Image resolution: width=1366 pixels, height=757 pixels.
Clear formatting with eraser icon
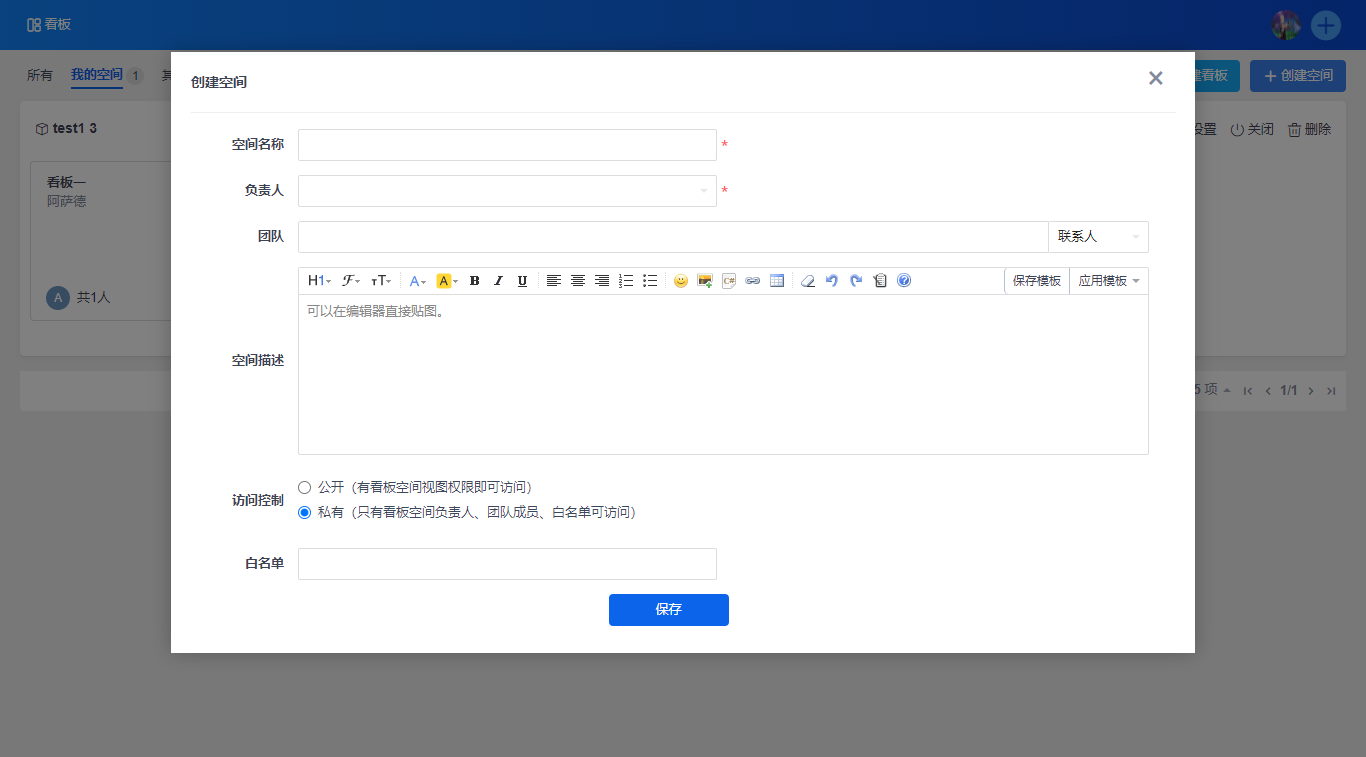click(808, 281)
